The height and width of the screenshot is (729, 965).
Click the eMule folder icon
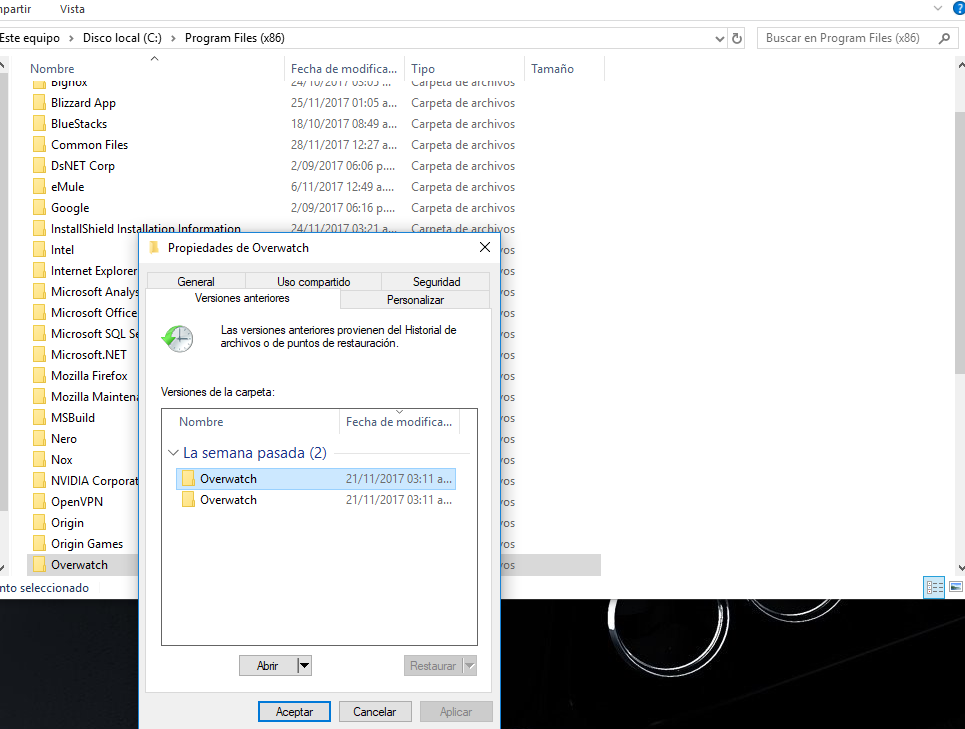39,186
